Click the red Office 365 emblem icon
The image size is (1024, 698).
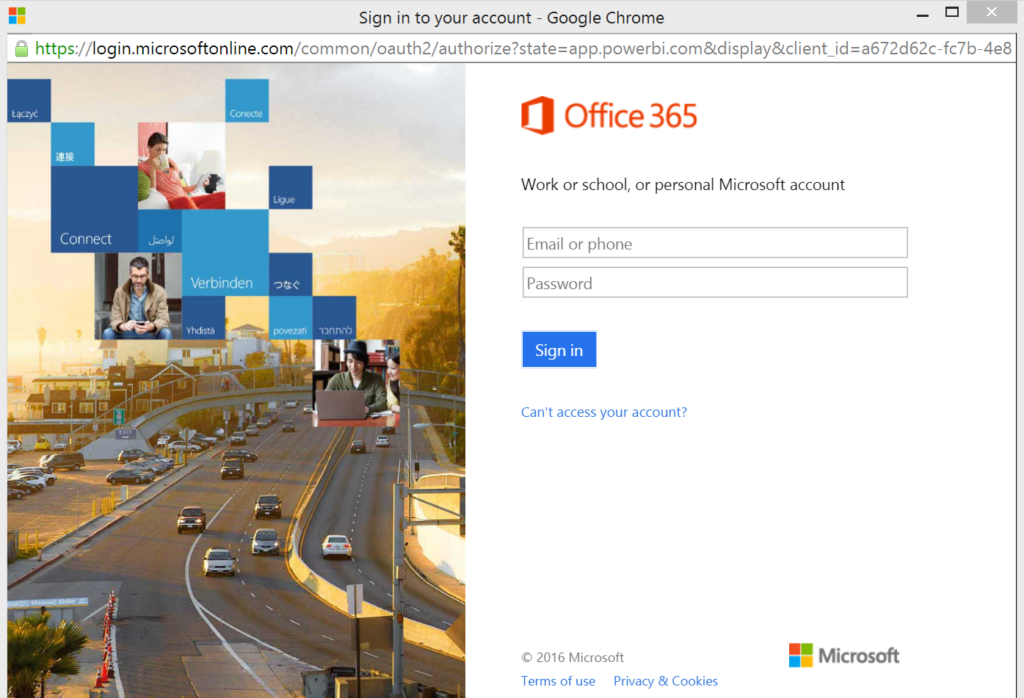tap(537, 115)
